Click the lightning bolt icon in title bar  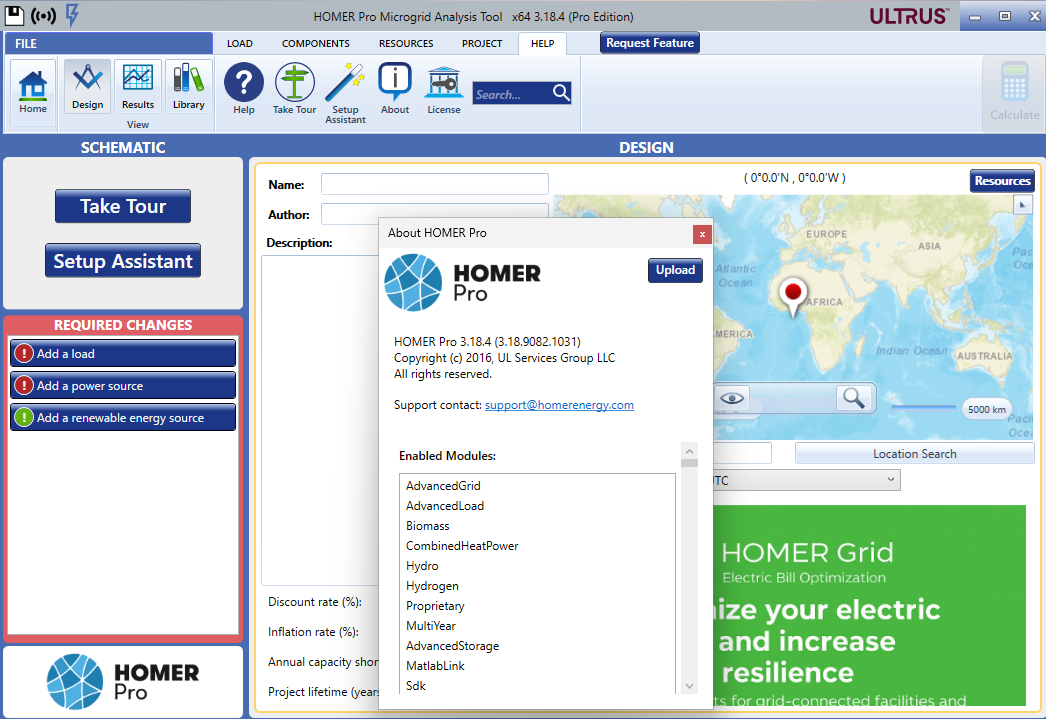(x=72, y=15)
